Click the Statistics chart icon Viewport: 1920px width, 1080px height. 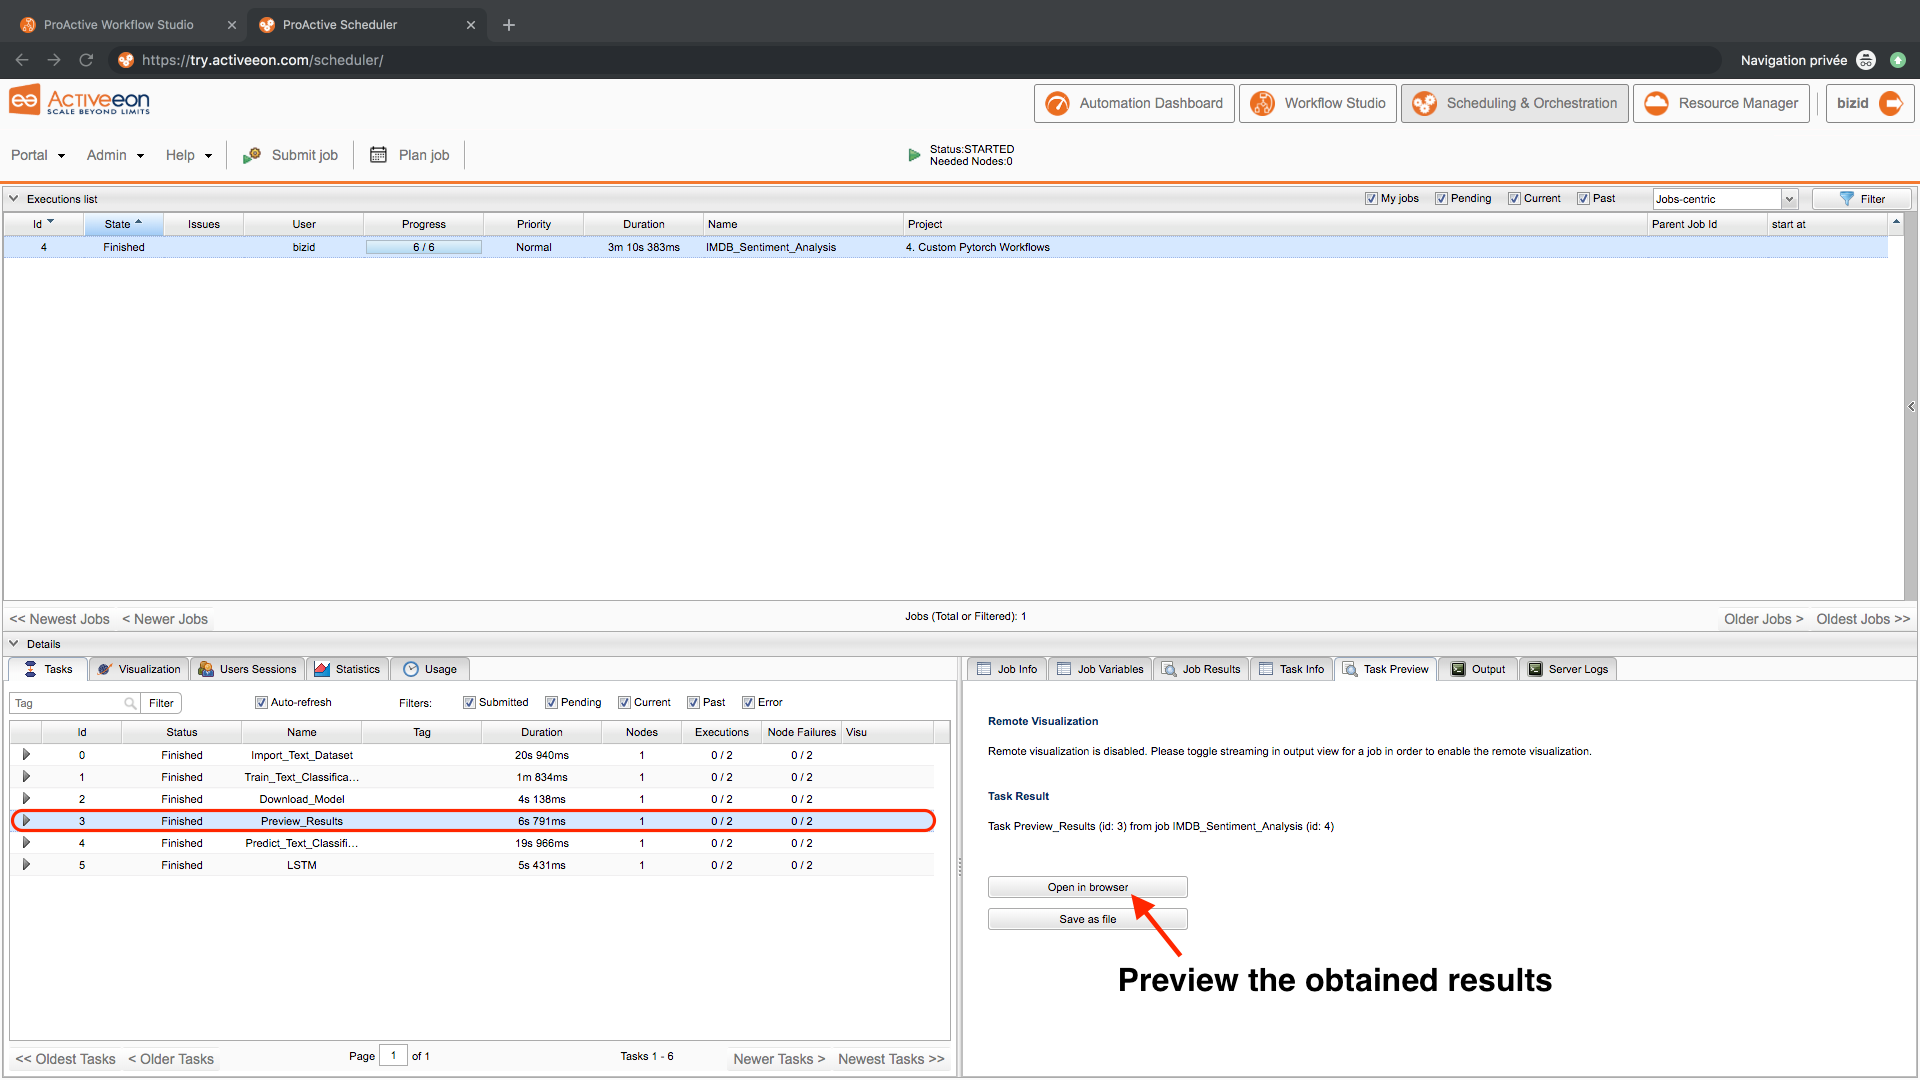point(322,669)
